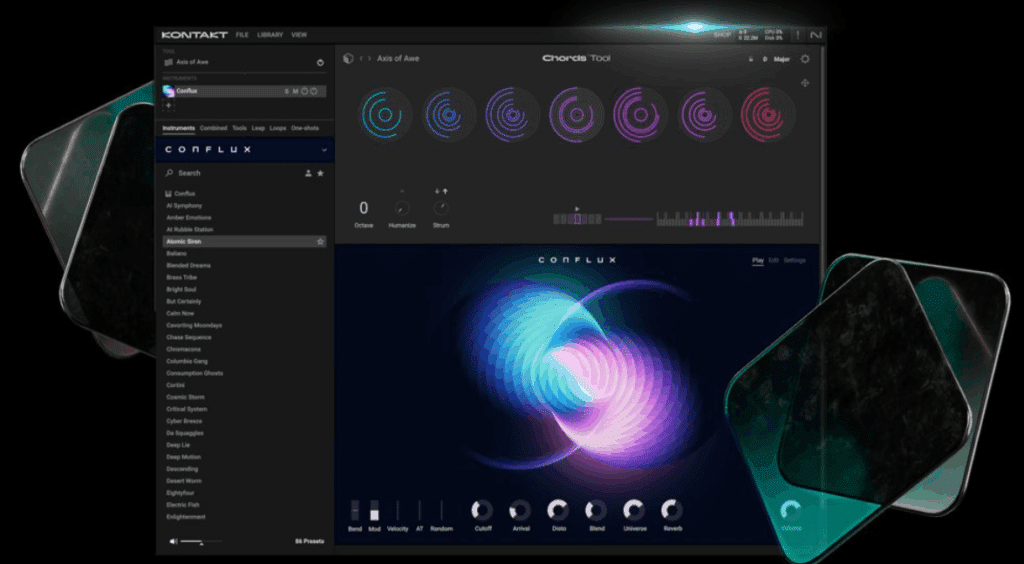Select strum direction up arrow
This screenshot has height=564, width=1024.
445,191
